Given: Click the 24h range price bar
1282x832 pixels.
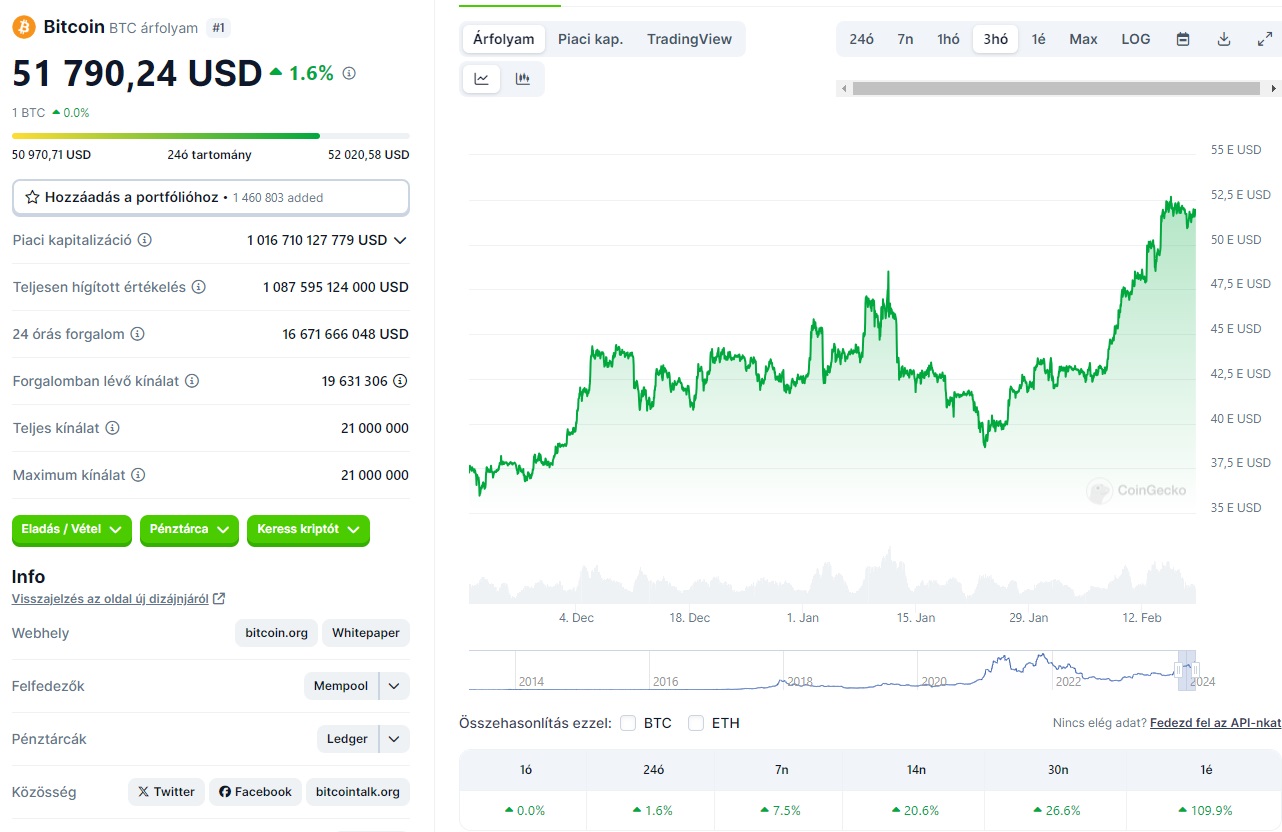Looking at the screenshot, I should (211, 136).
